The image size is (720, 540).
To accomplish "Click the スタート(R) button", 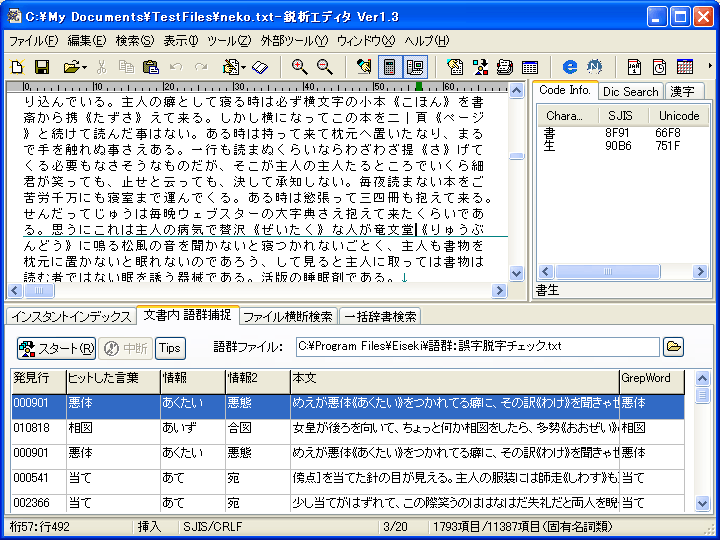I will click(56, 348).
